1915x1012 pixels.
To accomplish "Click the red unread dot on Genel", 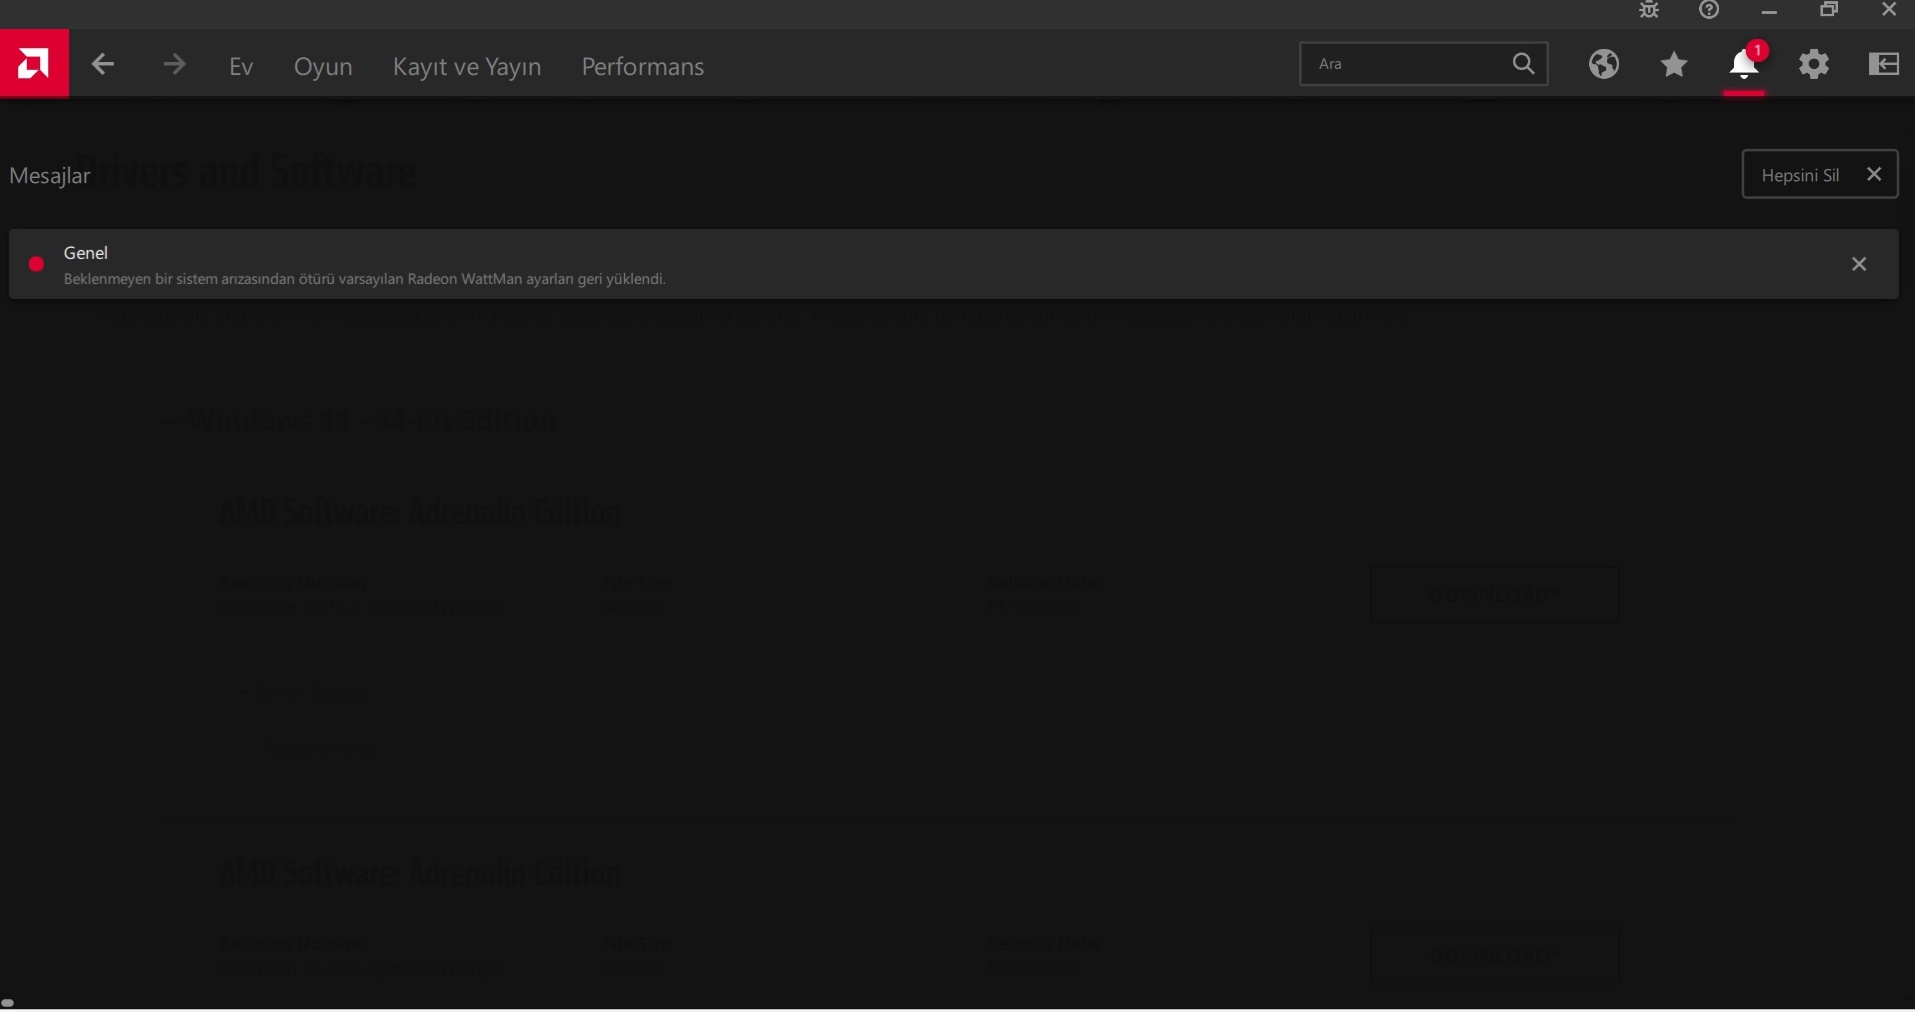I will click(37, 265).
